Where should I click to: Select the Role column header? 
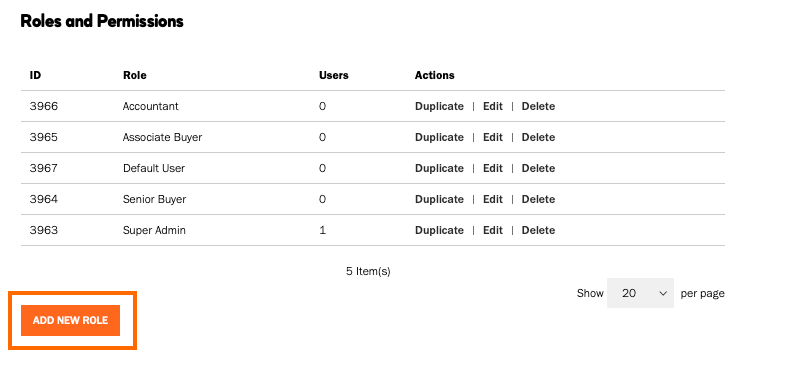(135, 75)
